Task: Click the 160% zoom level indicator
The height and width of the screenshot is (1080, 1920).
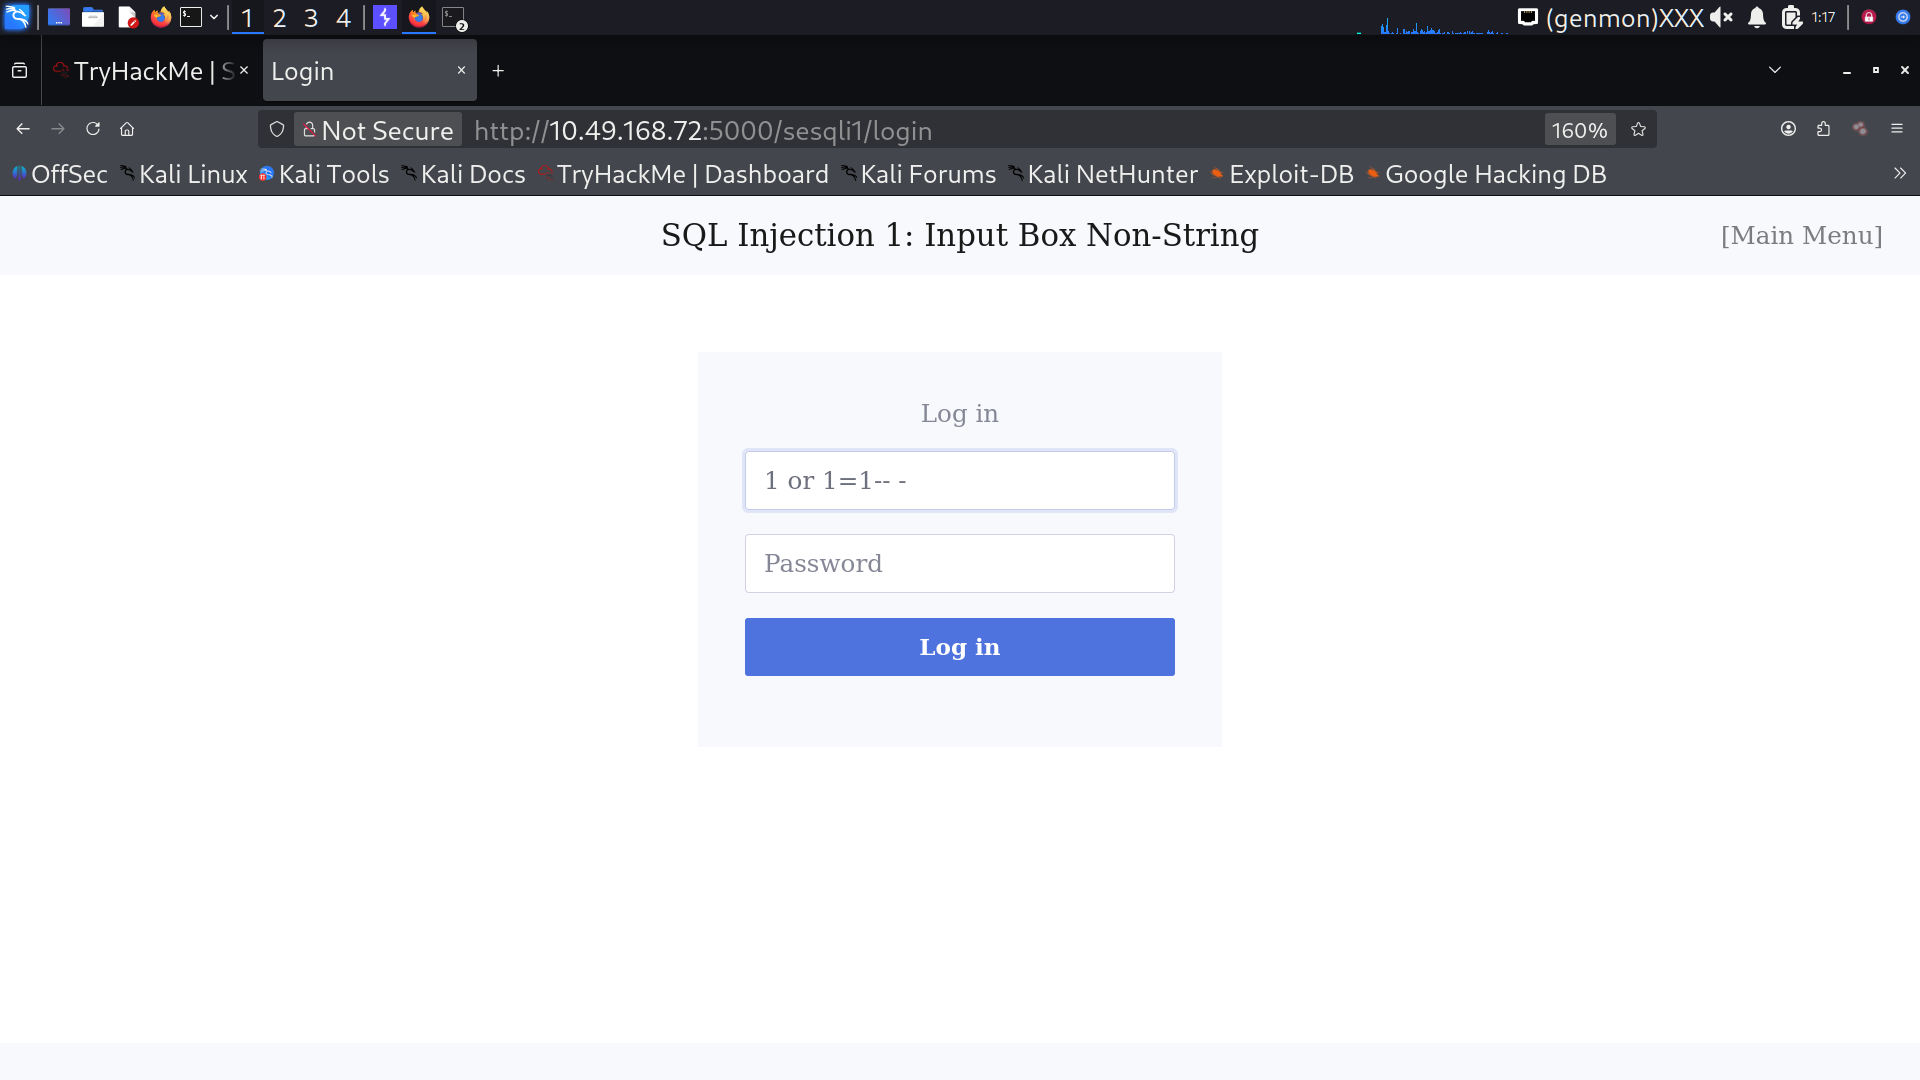Action: click(x=1579, y=130)
